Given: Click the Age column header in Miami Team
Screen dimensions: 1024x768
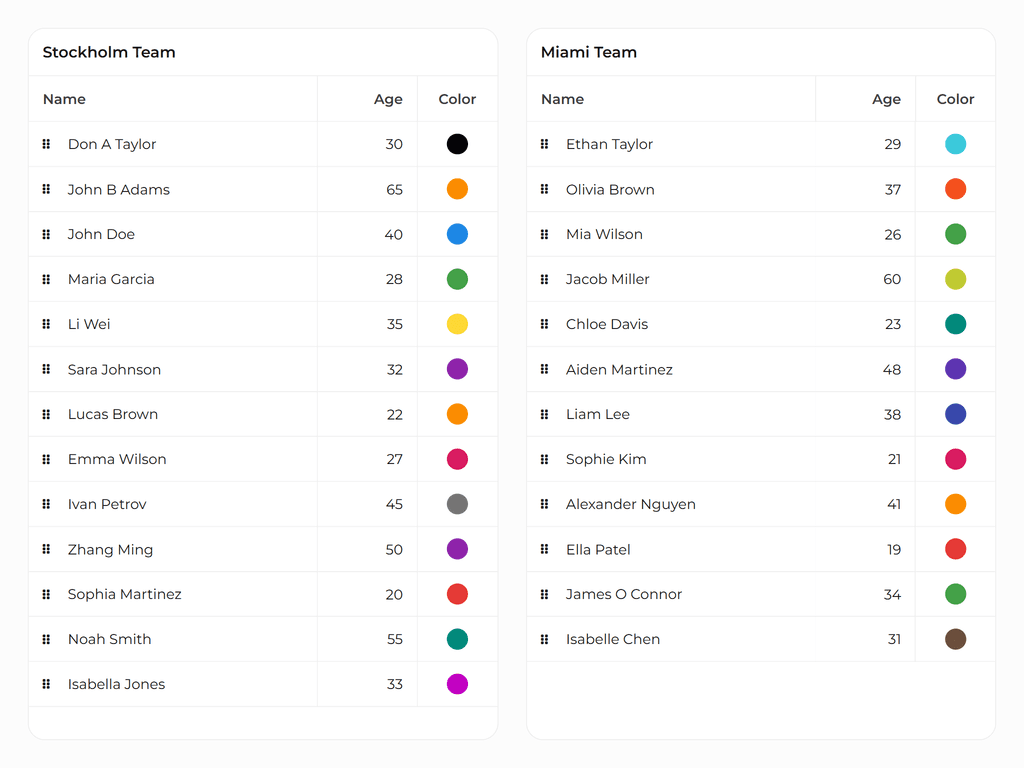Looking at the screenshot, I should (886, 99).
